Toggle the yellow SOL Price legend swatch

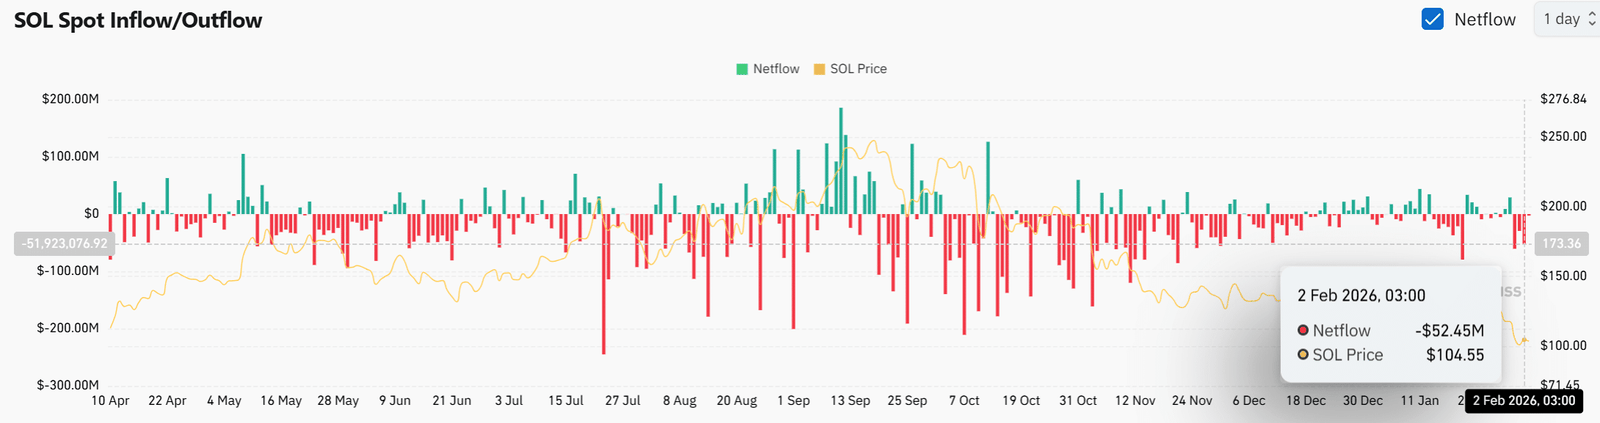819,69
